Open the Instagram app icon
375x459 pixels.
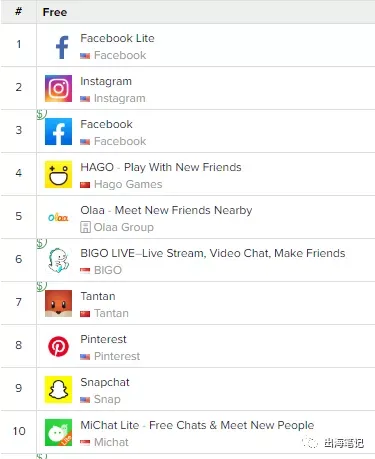pos(58,88)
